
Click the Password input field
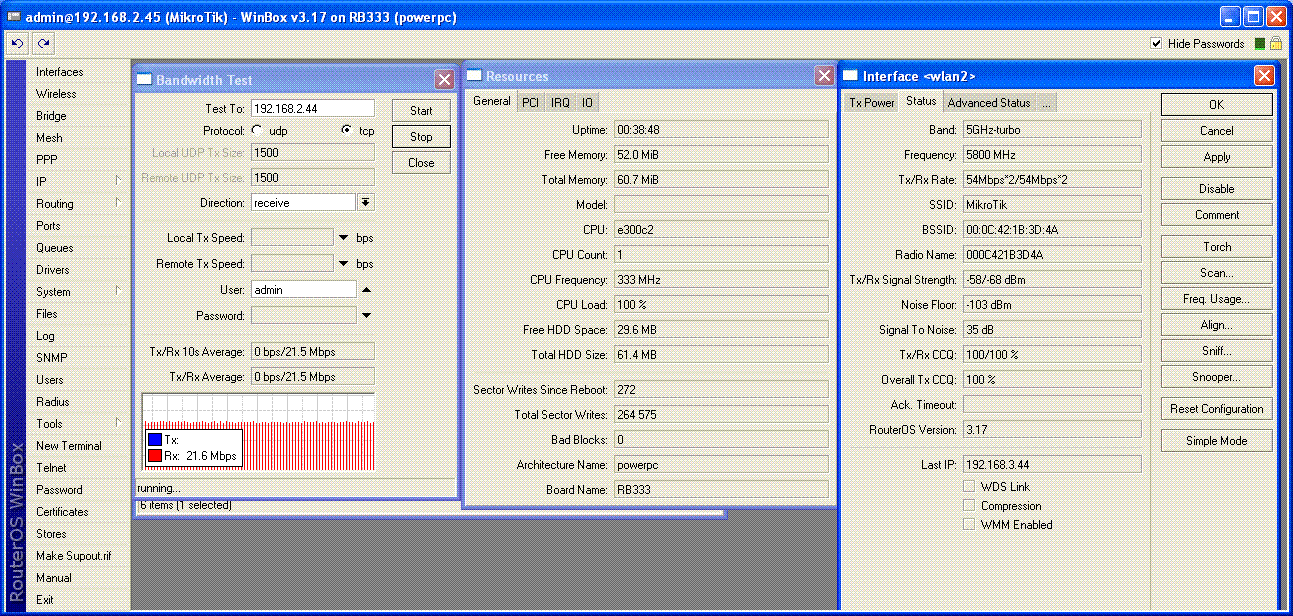point(303,315)
